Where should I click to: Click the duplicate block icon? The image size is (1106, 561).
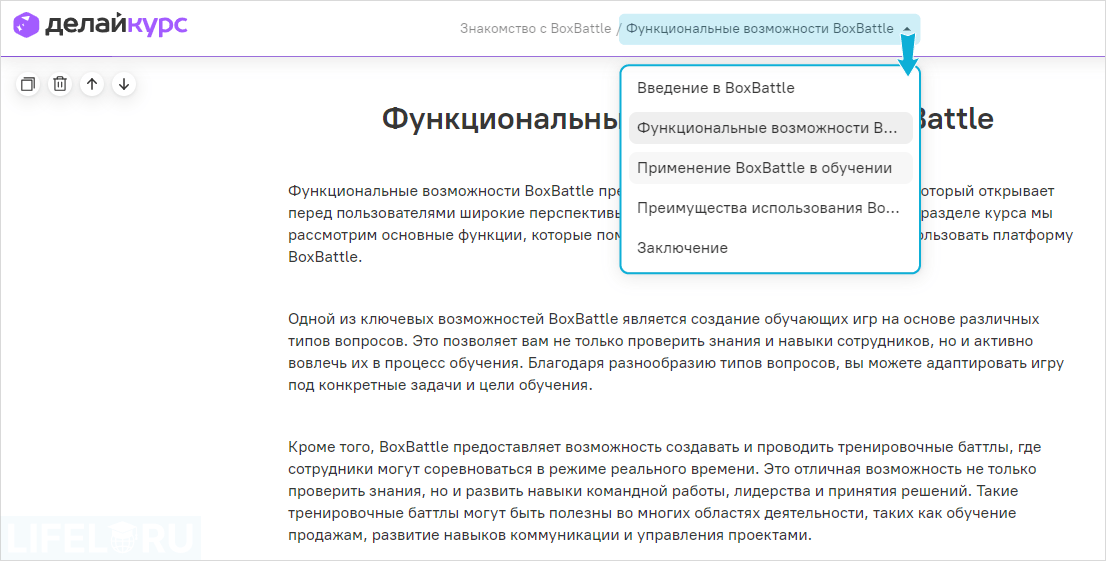click(x=28, y=84)
